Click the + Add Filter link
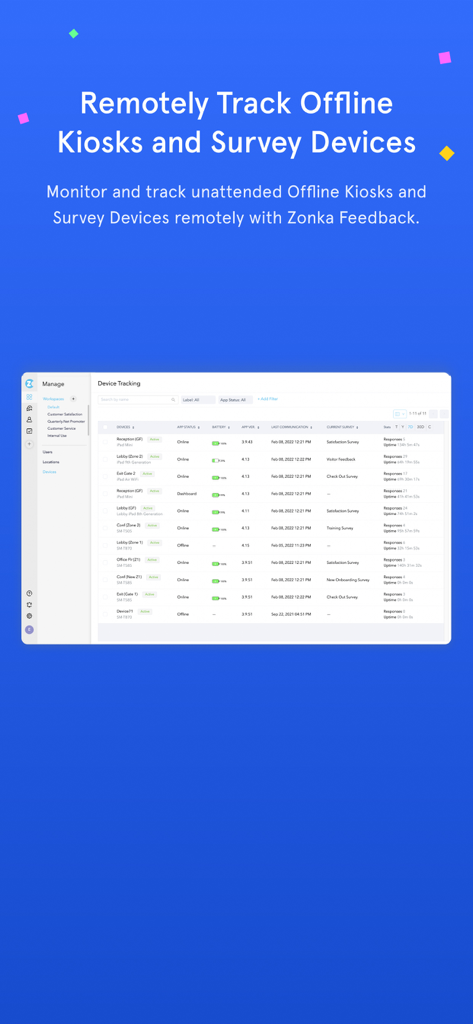The image size is (473, 1024). click(x=267, y=399)
